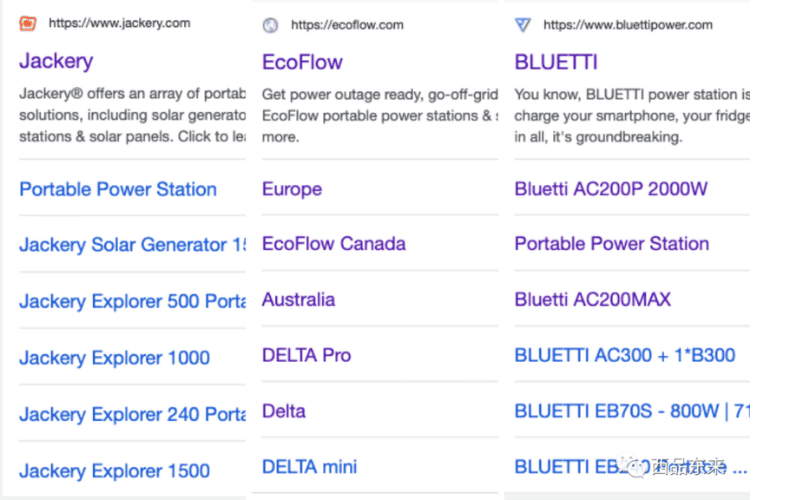Open the BLUETTI main result title
The width and height of the screenshot is (800, 500).
(556, 62)
